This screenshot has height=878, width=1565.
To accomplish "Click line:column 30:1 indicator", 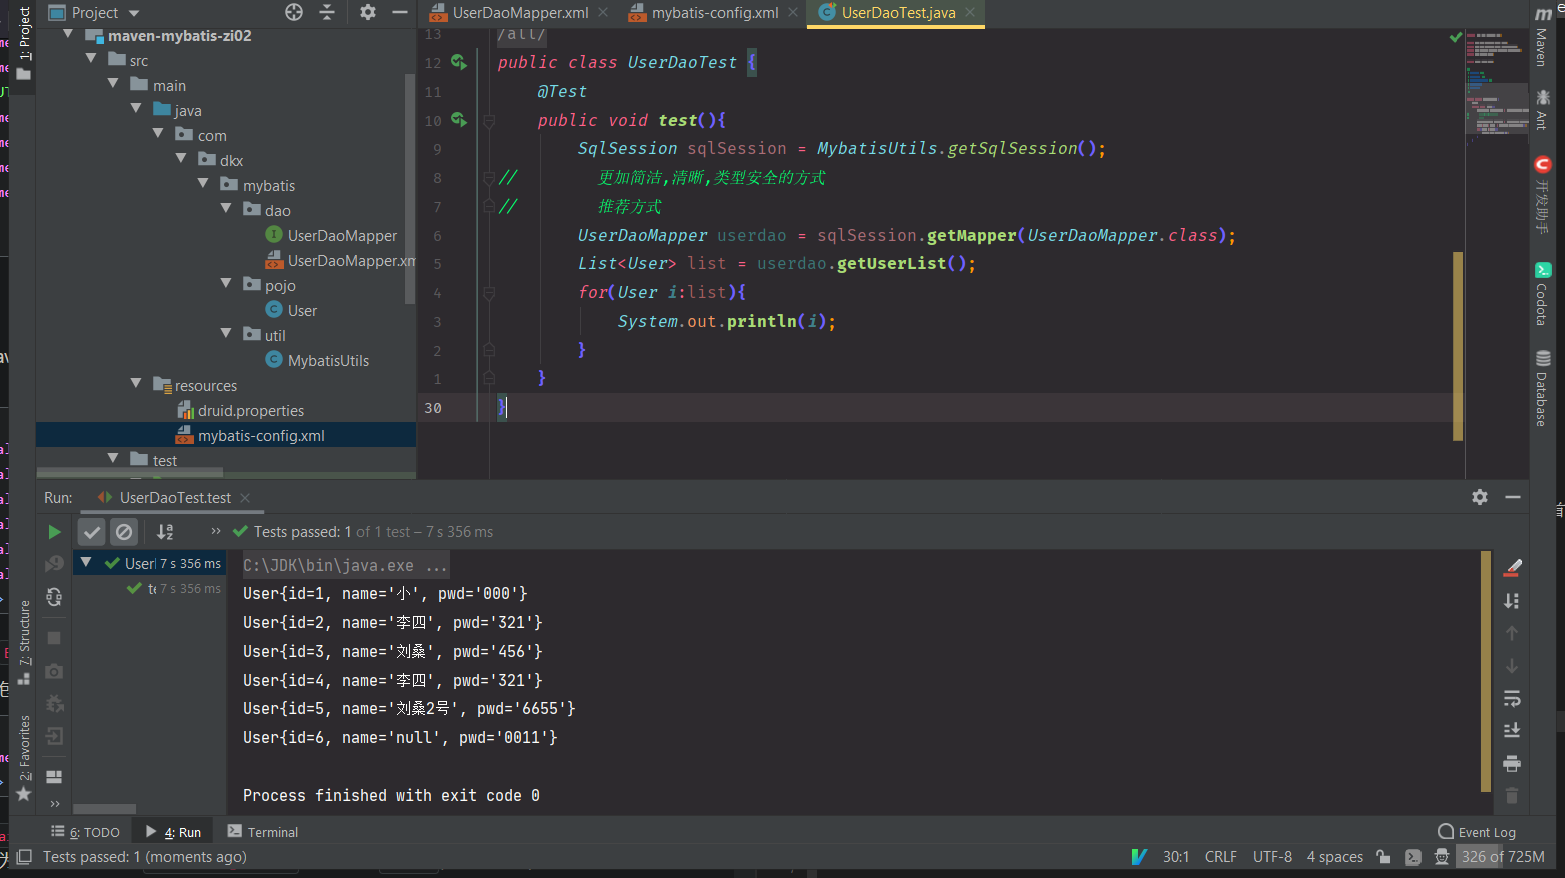I will click(1176, 857).
